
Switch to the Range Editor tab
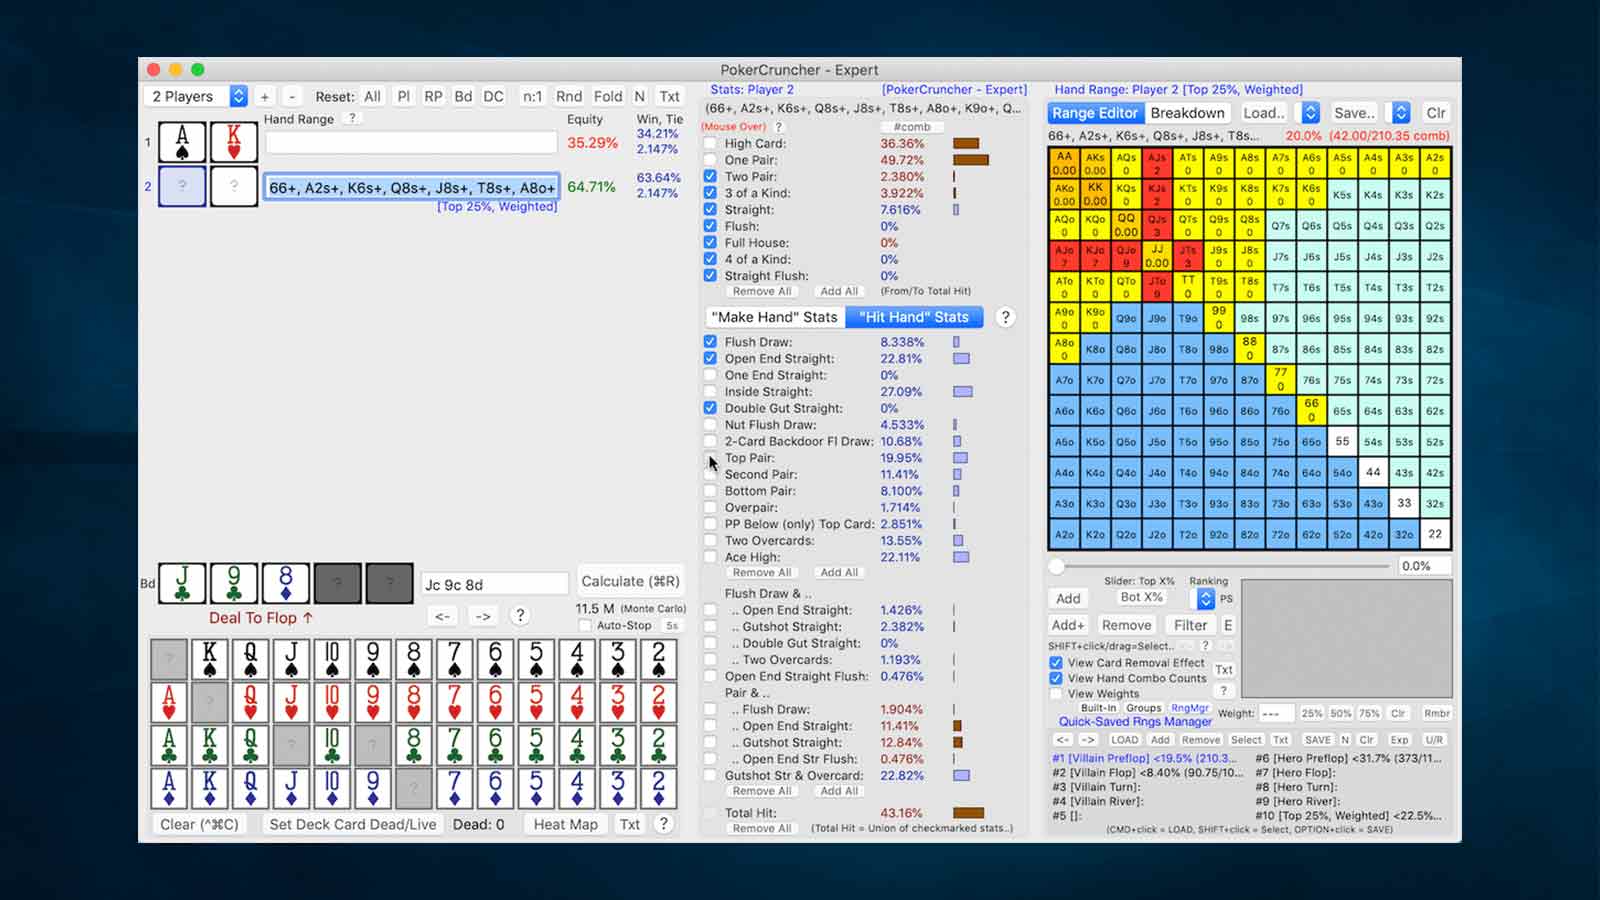tap(1095, 113)
